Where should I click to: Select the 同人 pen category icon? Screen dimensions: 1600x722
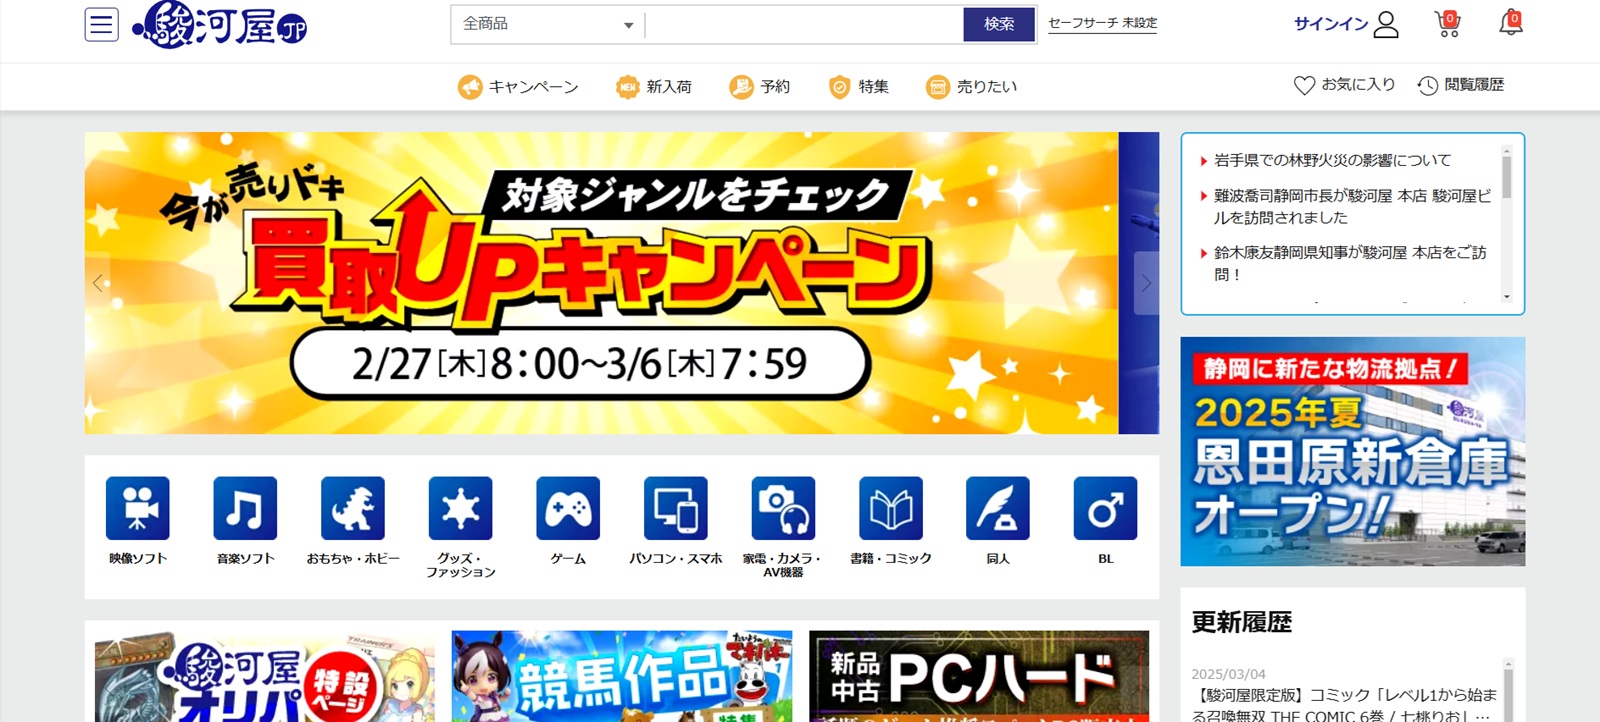coord(997,509)
